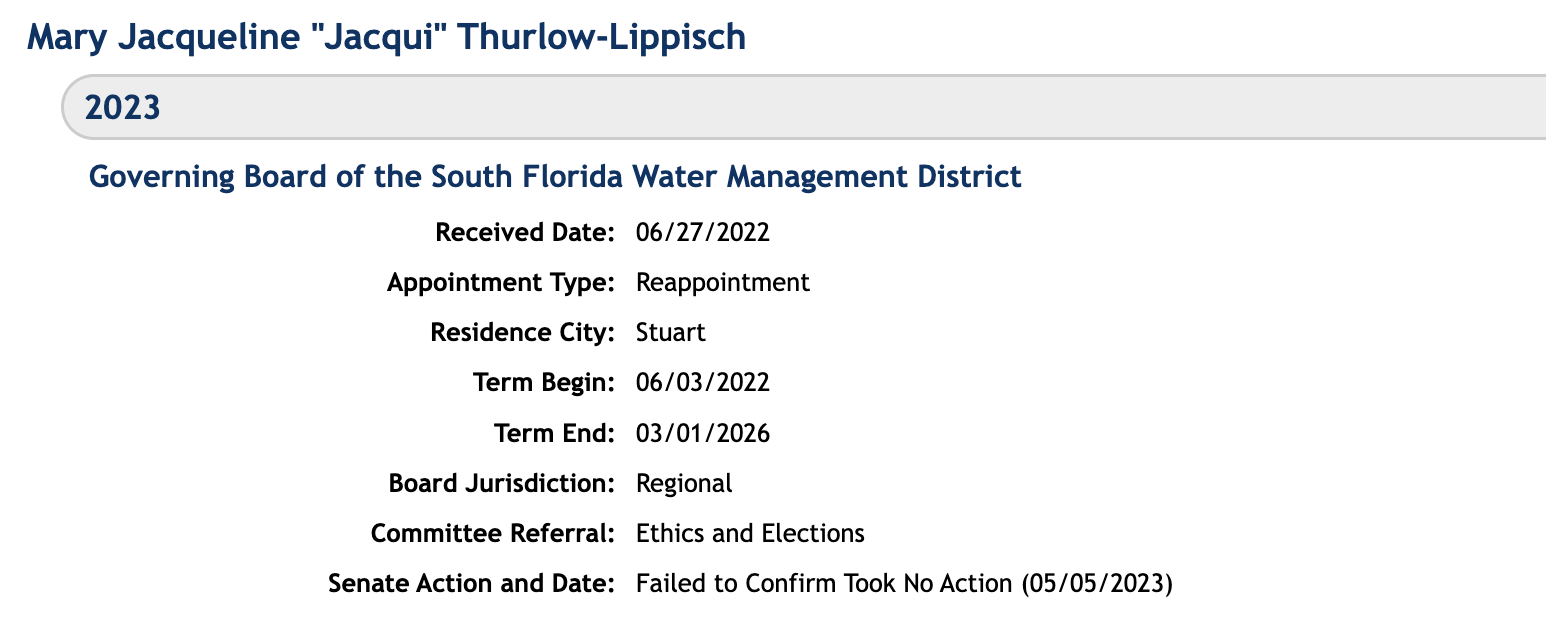1546x620 pixels.
Task: Select the Term End date 03/01/2026
Action: (703, 433)
